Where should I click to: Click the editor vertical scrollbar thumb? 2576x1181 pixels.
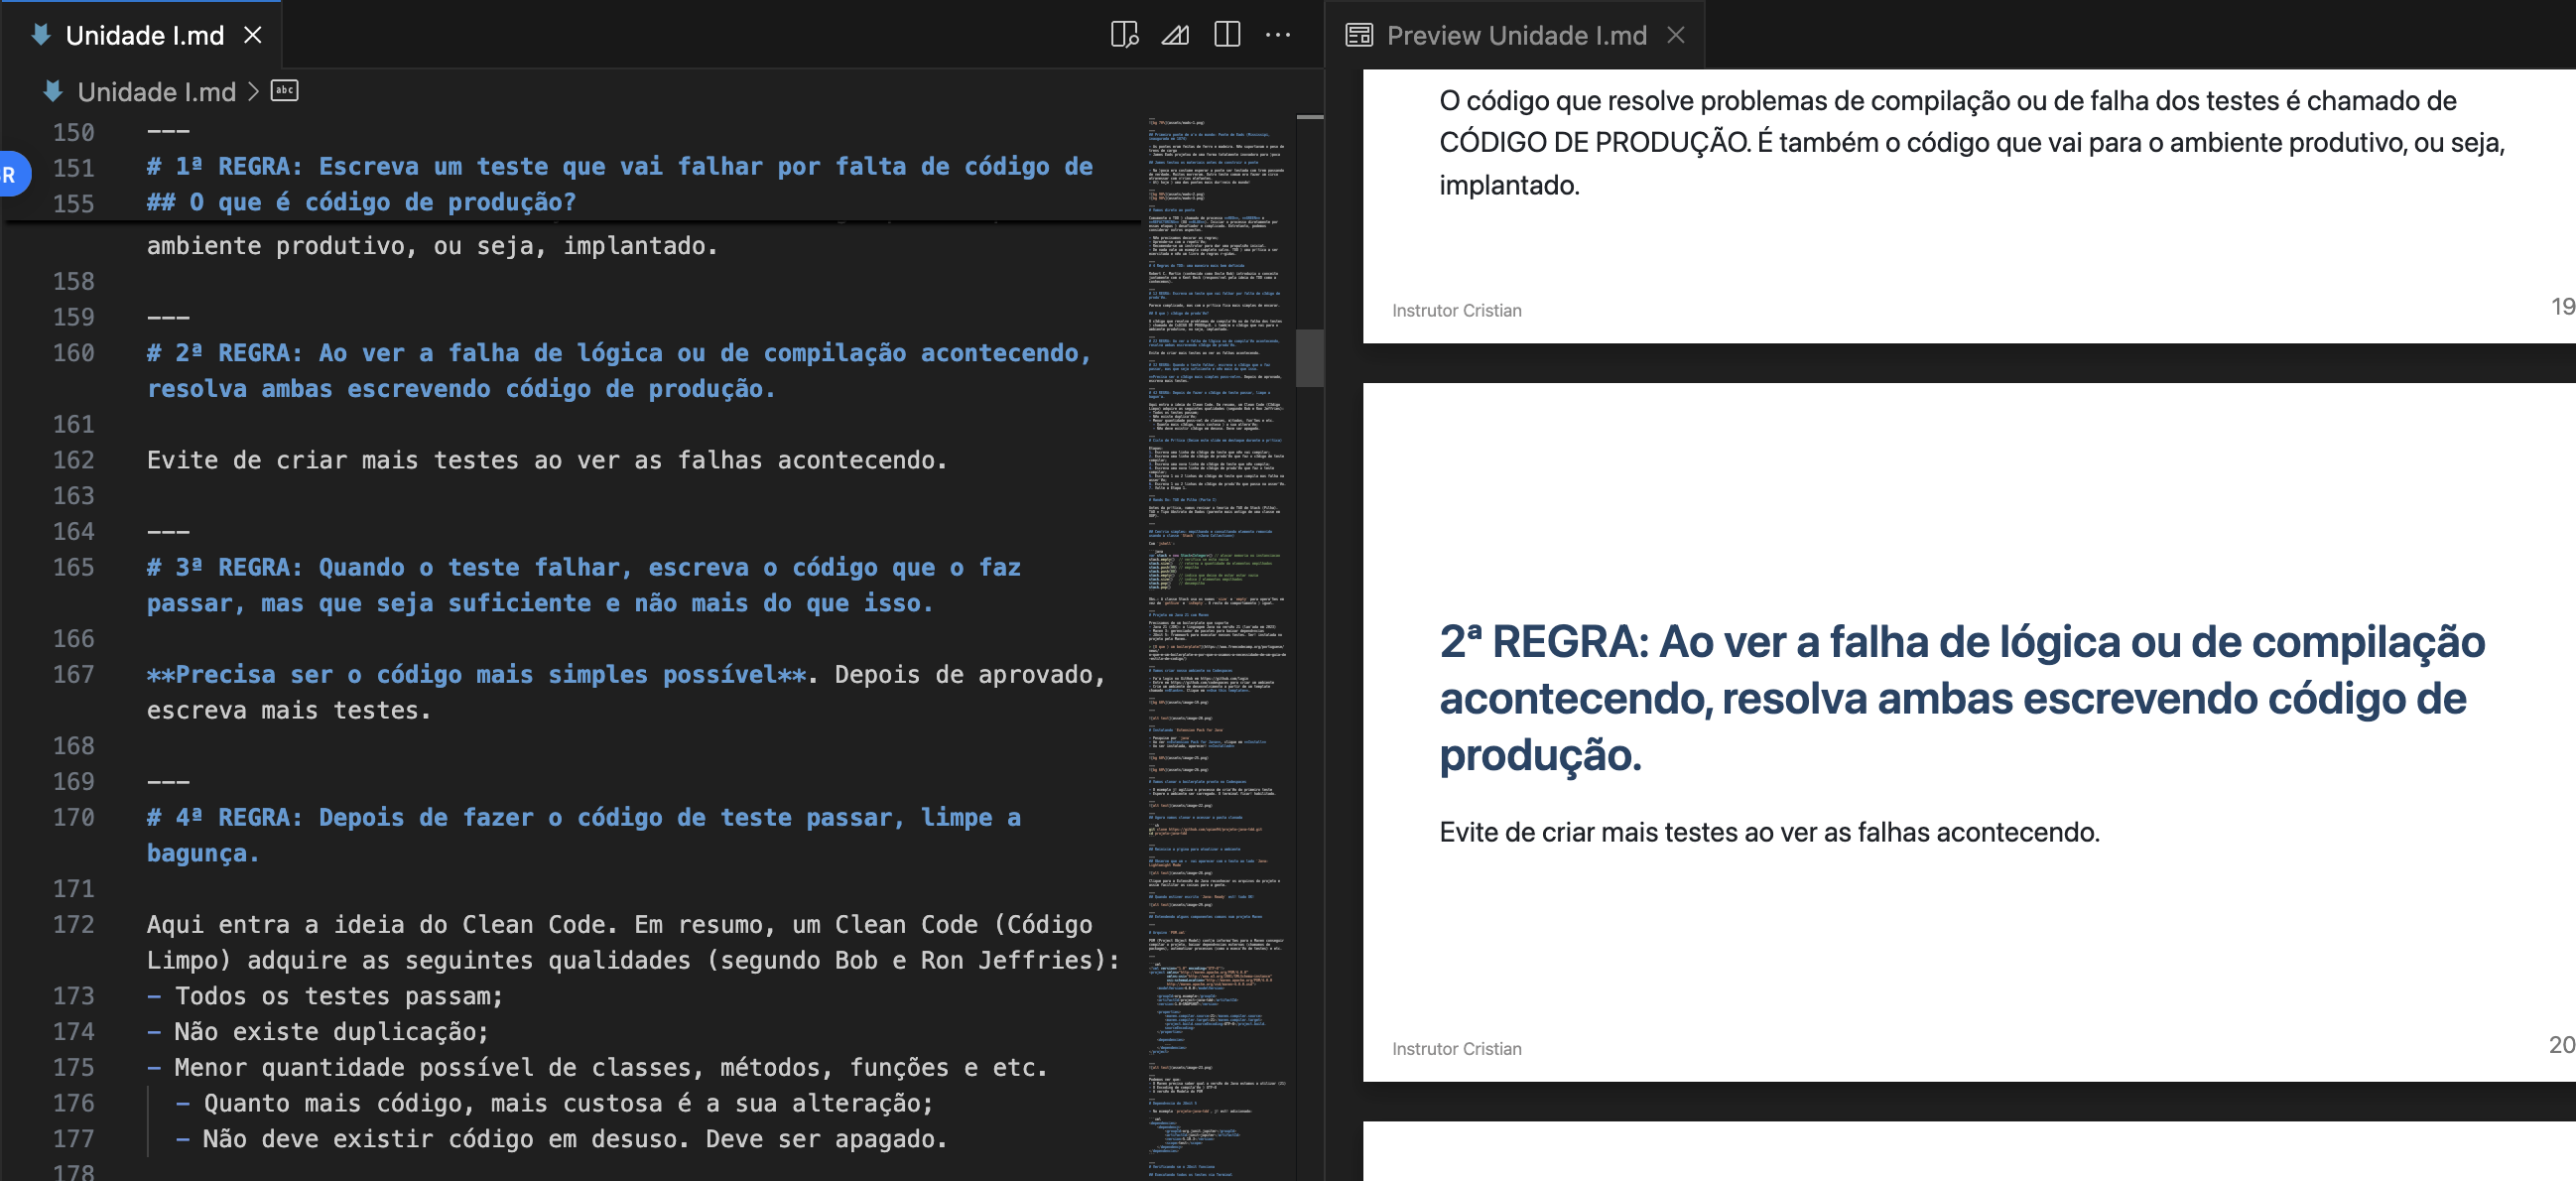[1310, 358]
